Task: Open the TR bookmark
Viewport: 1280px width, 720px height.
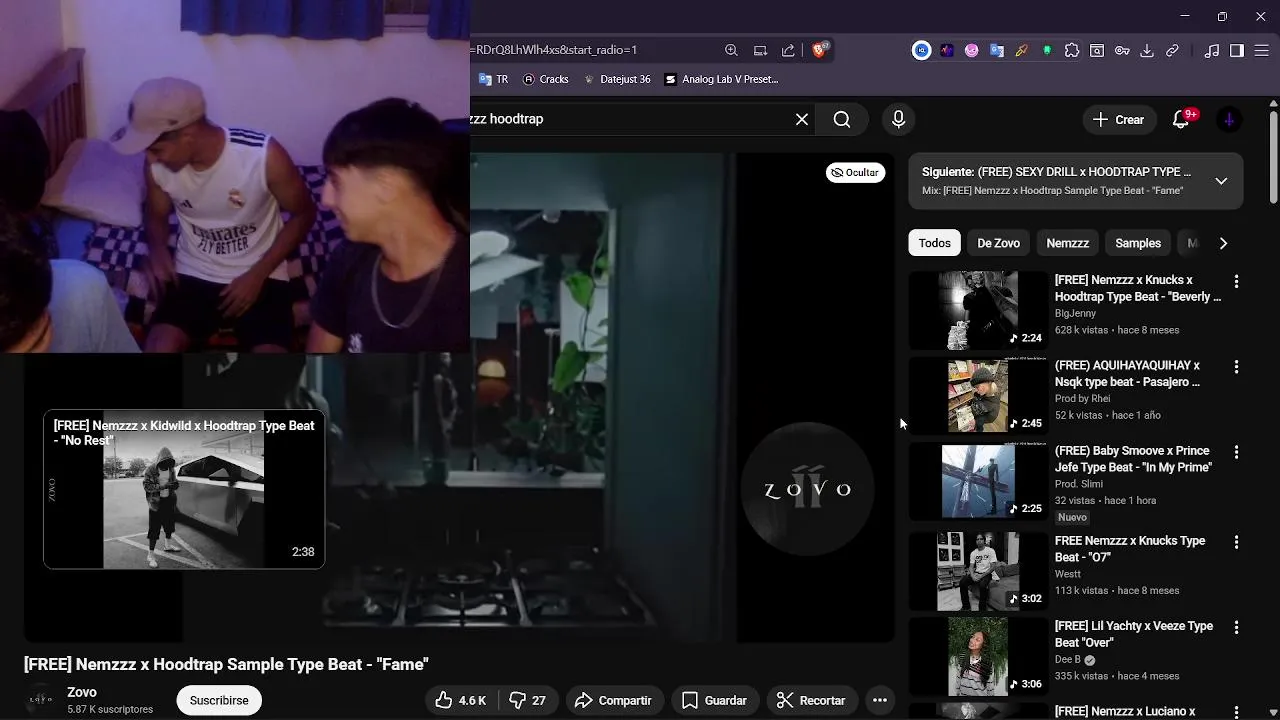Action: [x=494, y=79]
